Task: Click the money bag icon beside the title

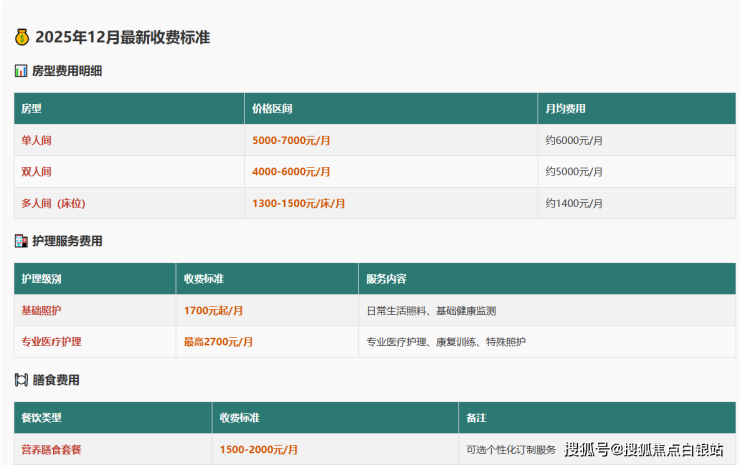Action: click(x=21, y=37)
